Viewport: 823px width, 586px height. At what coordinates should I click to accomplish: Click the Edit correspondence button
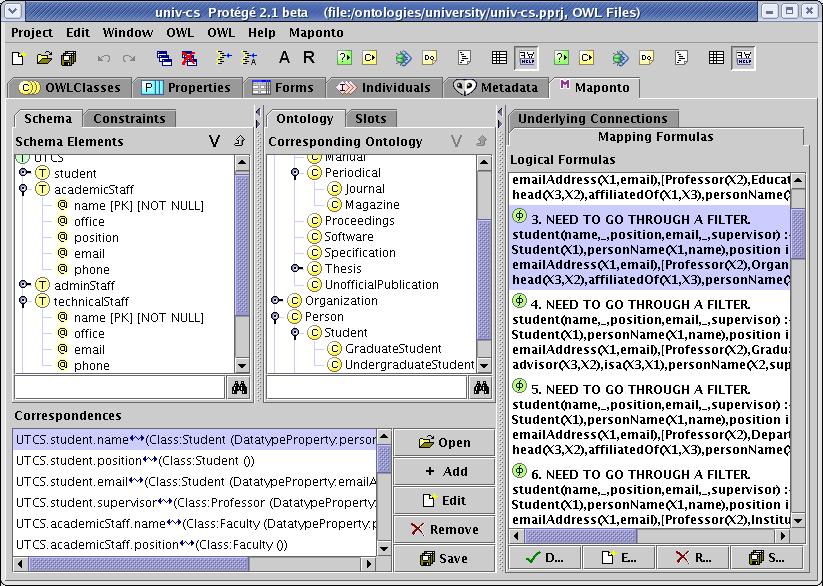tap(444, 500)
